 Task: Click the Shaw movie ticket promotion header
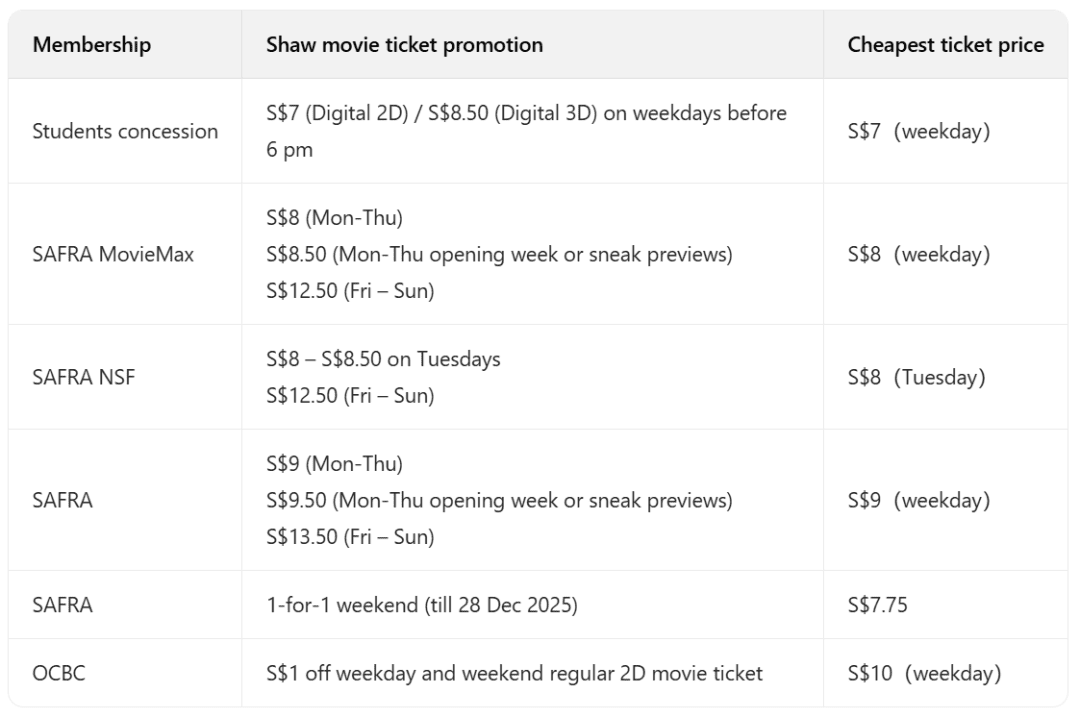(x=404, y=45)
